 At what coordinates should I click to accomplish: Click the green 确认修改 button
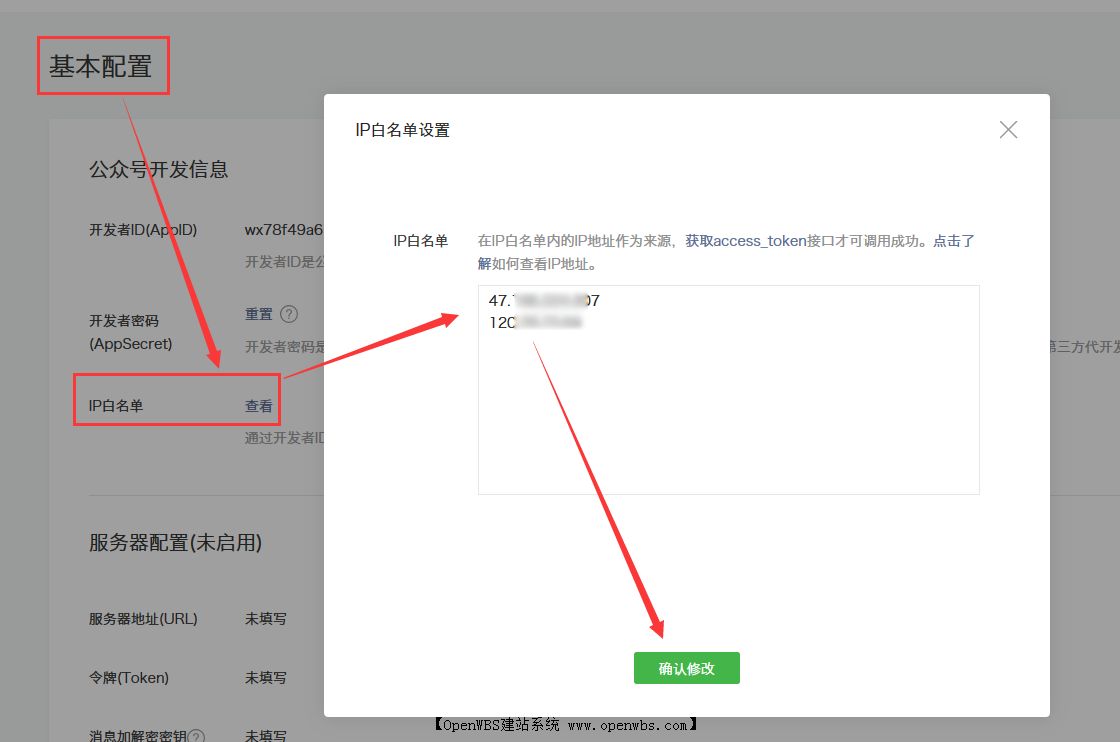point(687,668)
